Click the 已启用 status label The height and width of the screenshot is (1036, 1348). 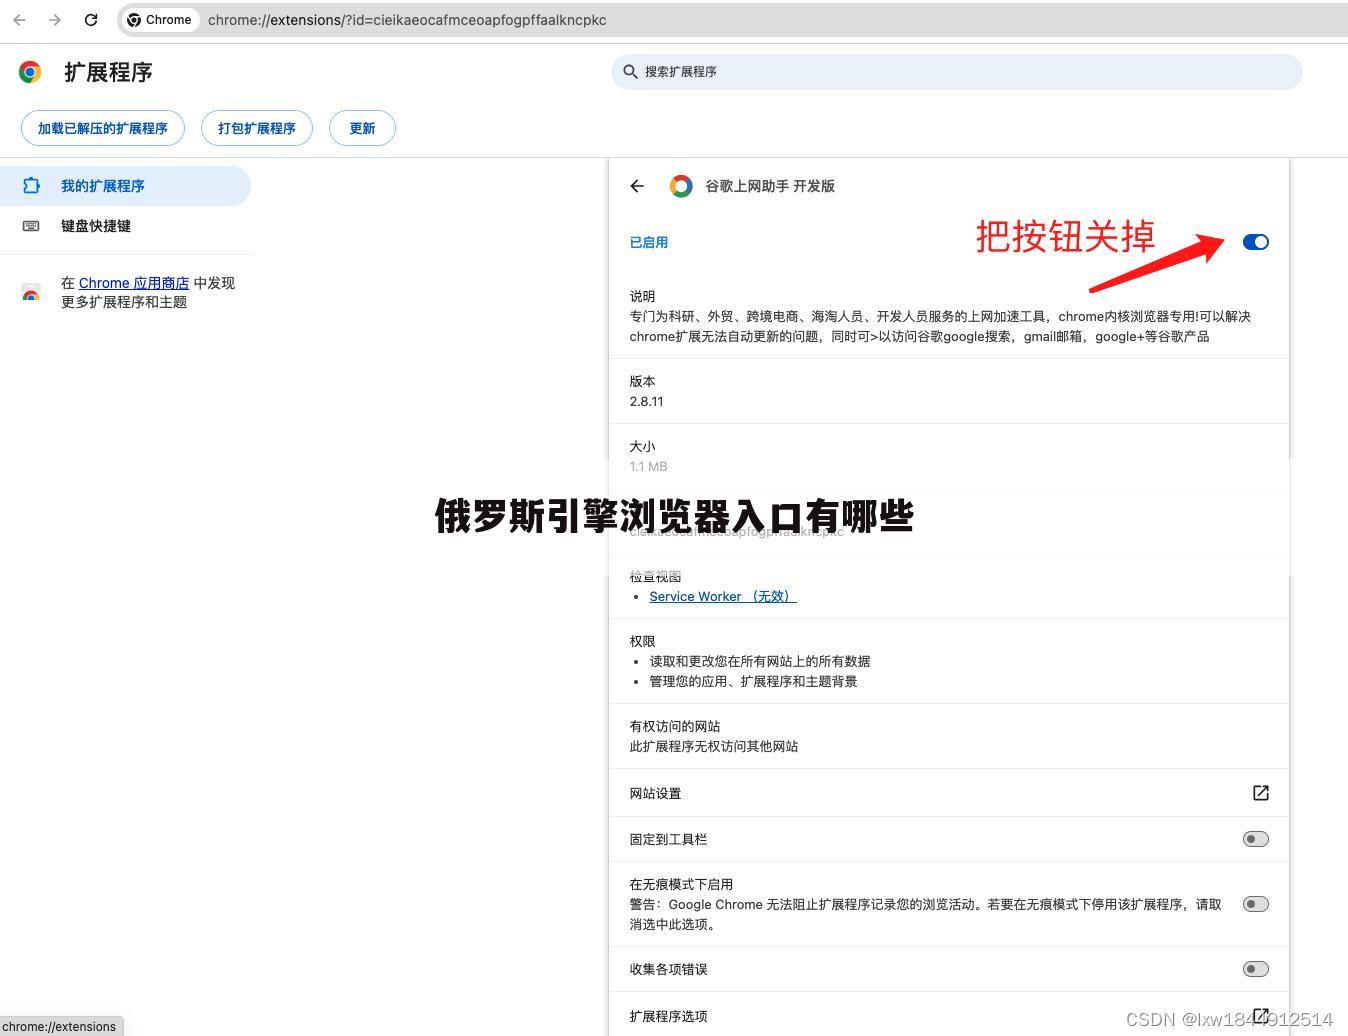point(649,242)
